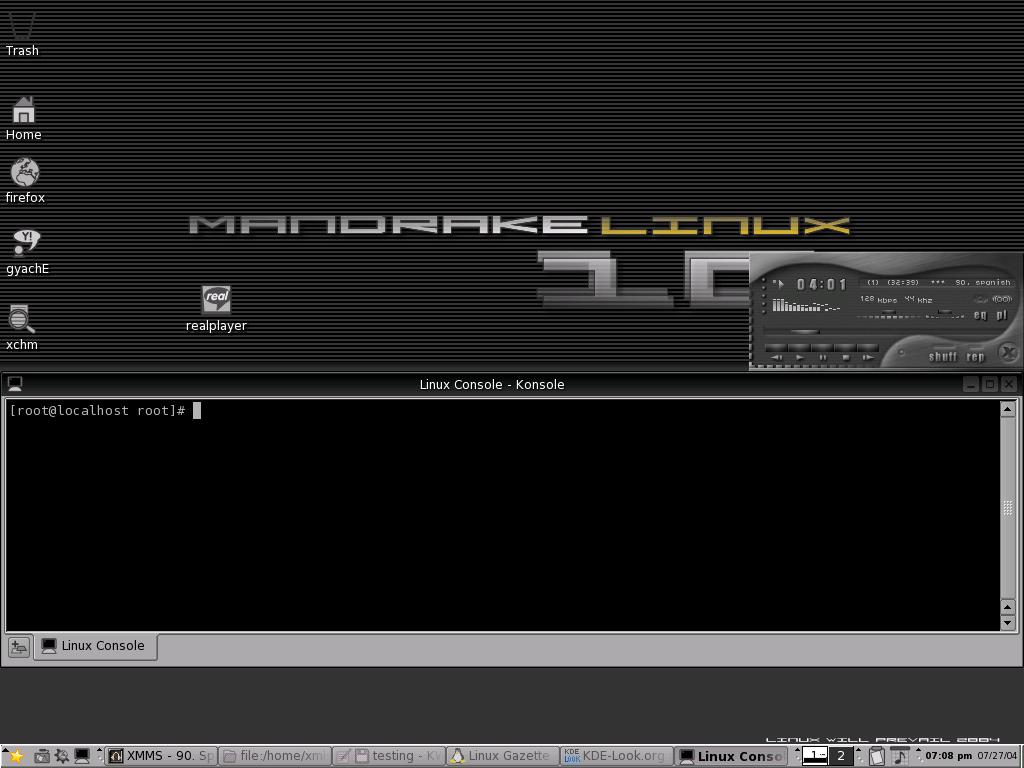Open the Konsole window menu icon
Viewport: 1024px width, 768px height.
pos(15,384)
